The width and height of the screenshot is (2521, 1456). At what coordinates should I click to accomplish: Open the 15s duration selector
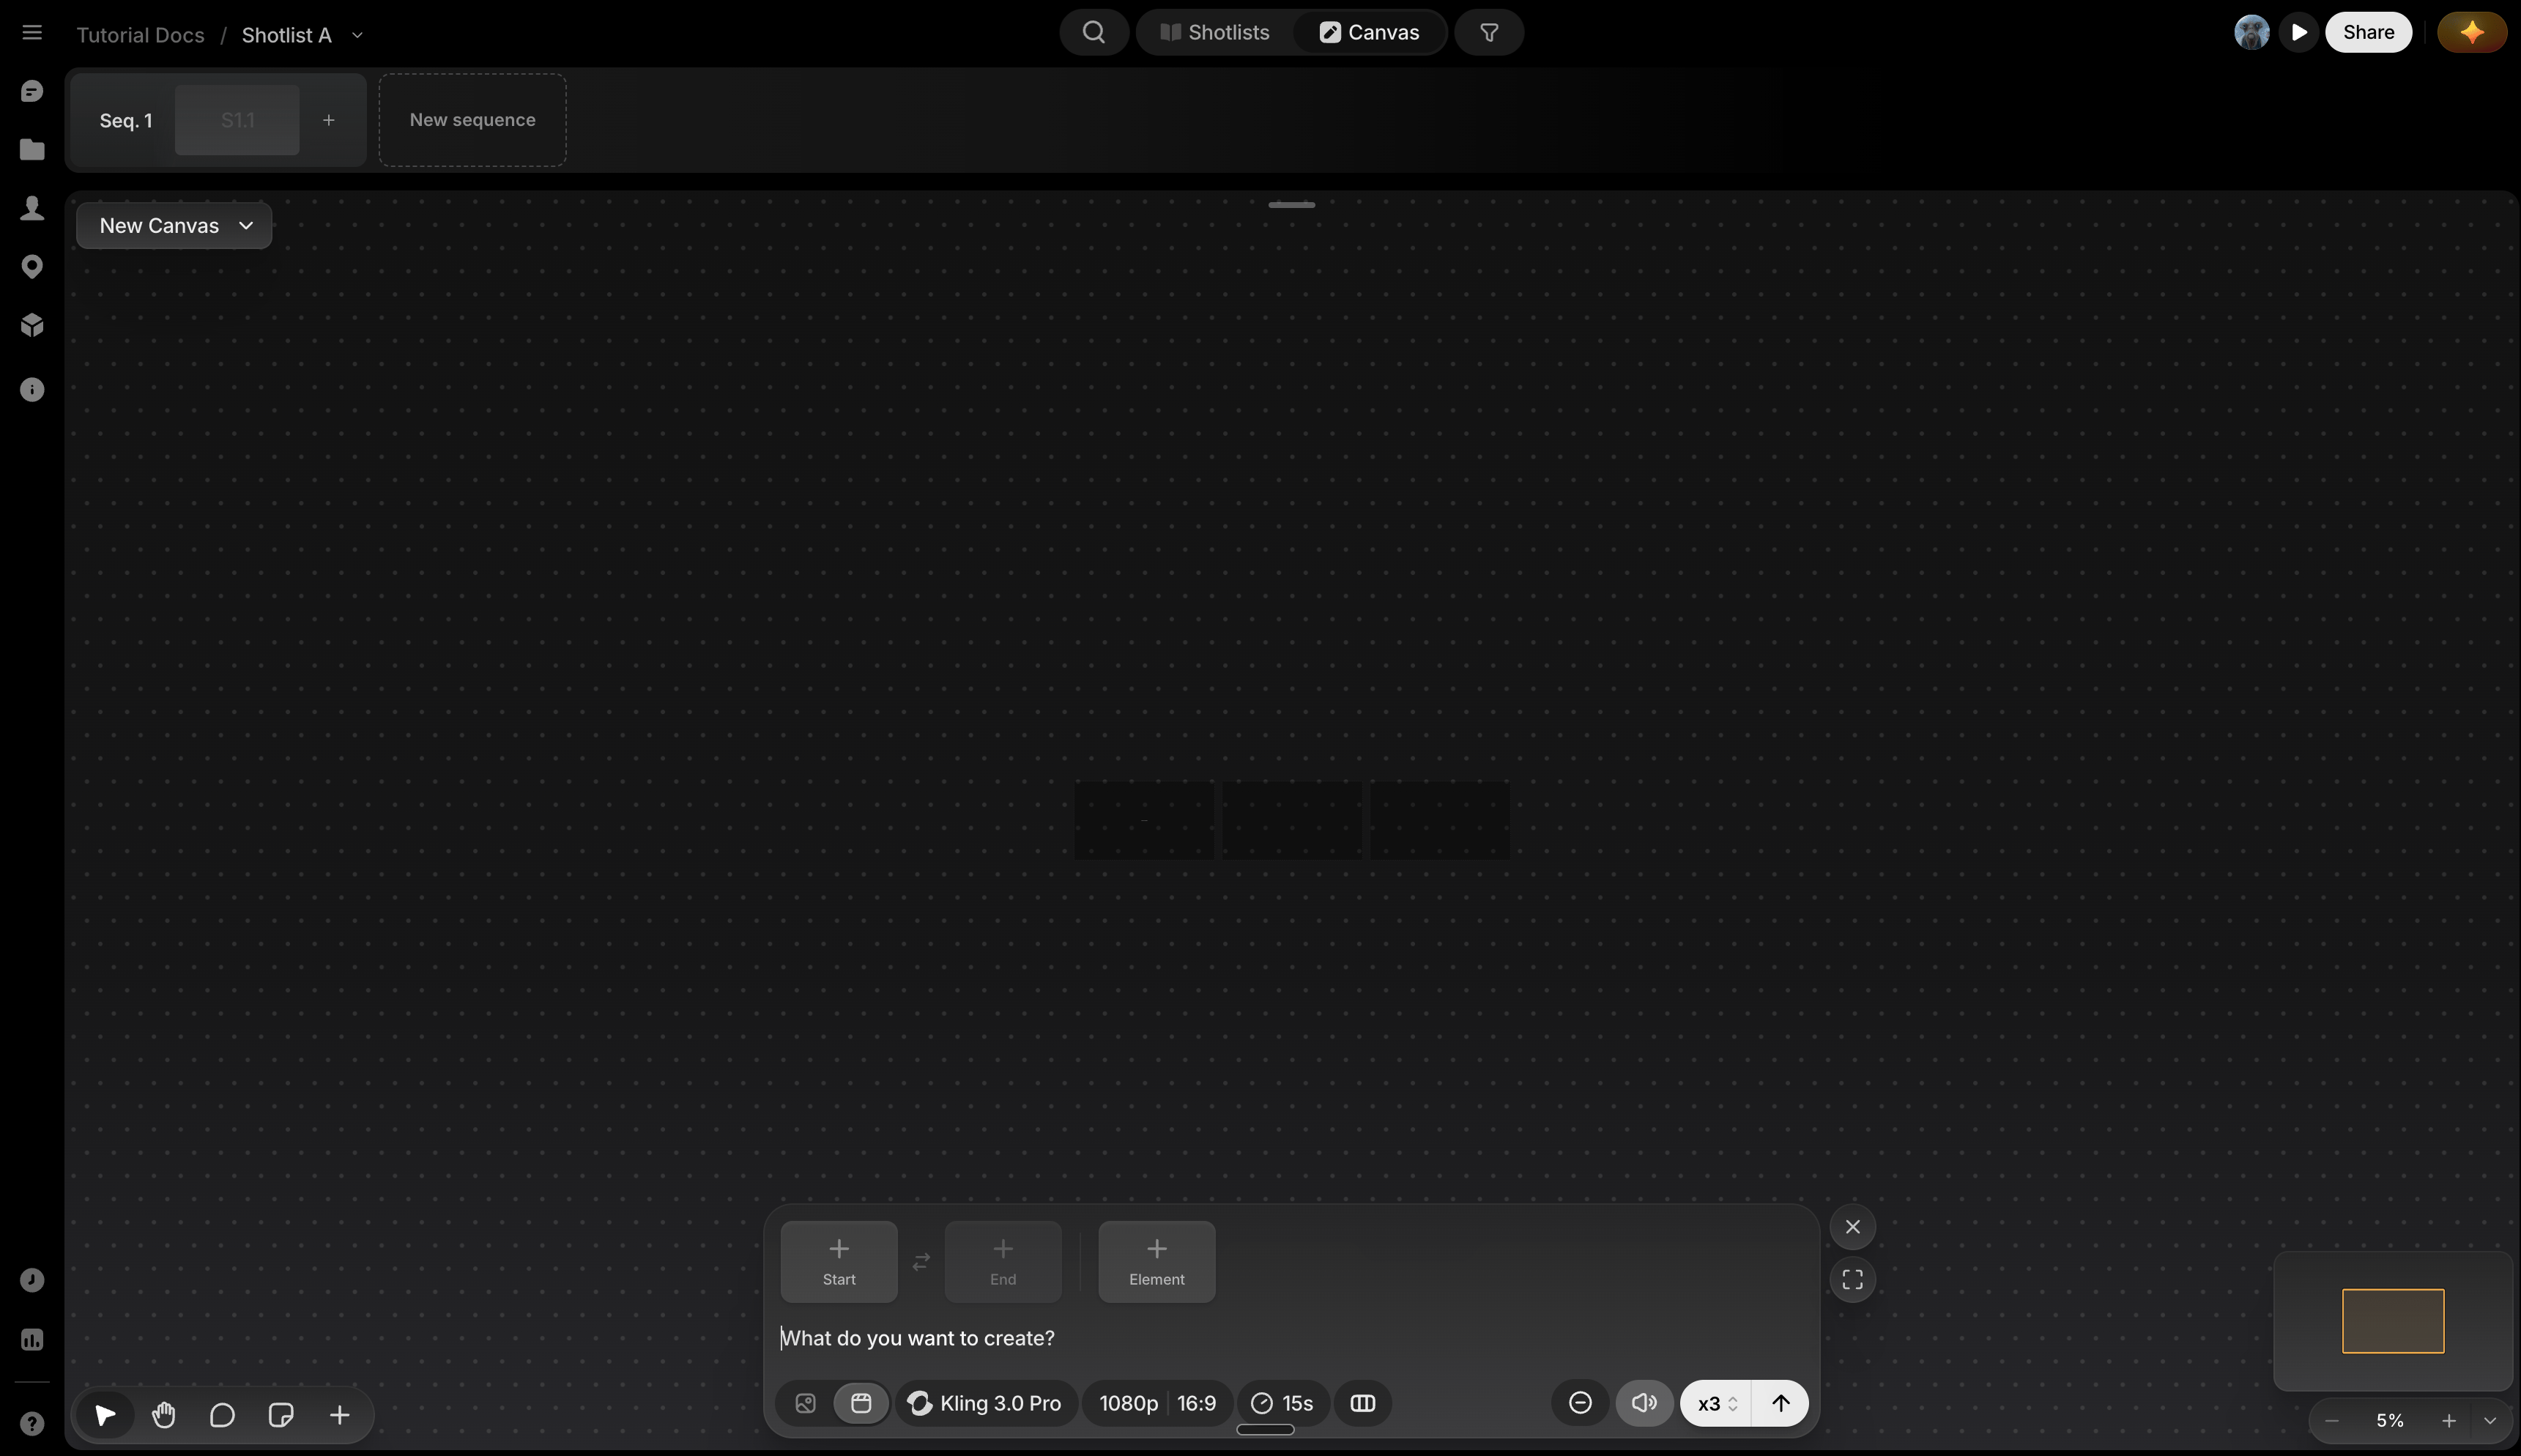[1283, 1403]
